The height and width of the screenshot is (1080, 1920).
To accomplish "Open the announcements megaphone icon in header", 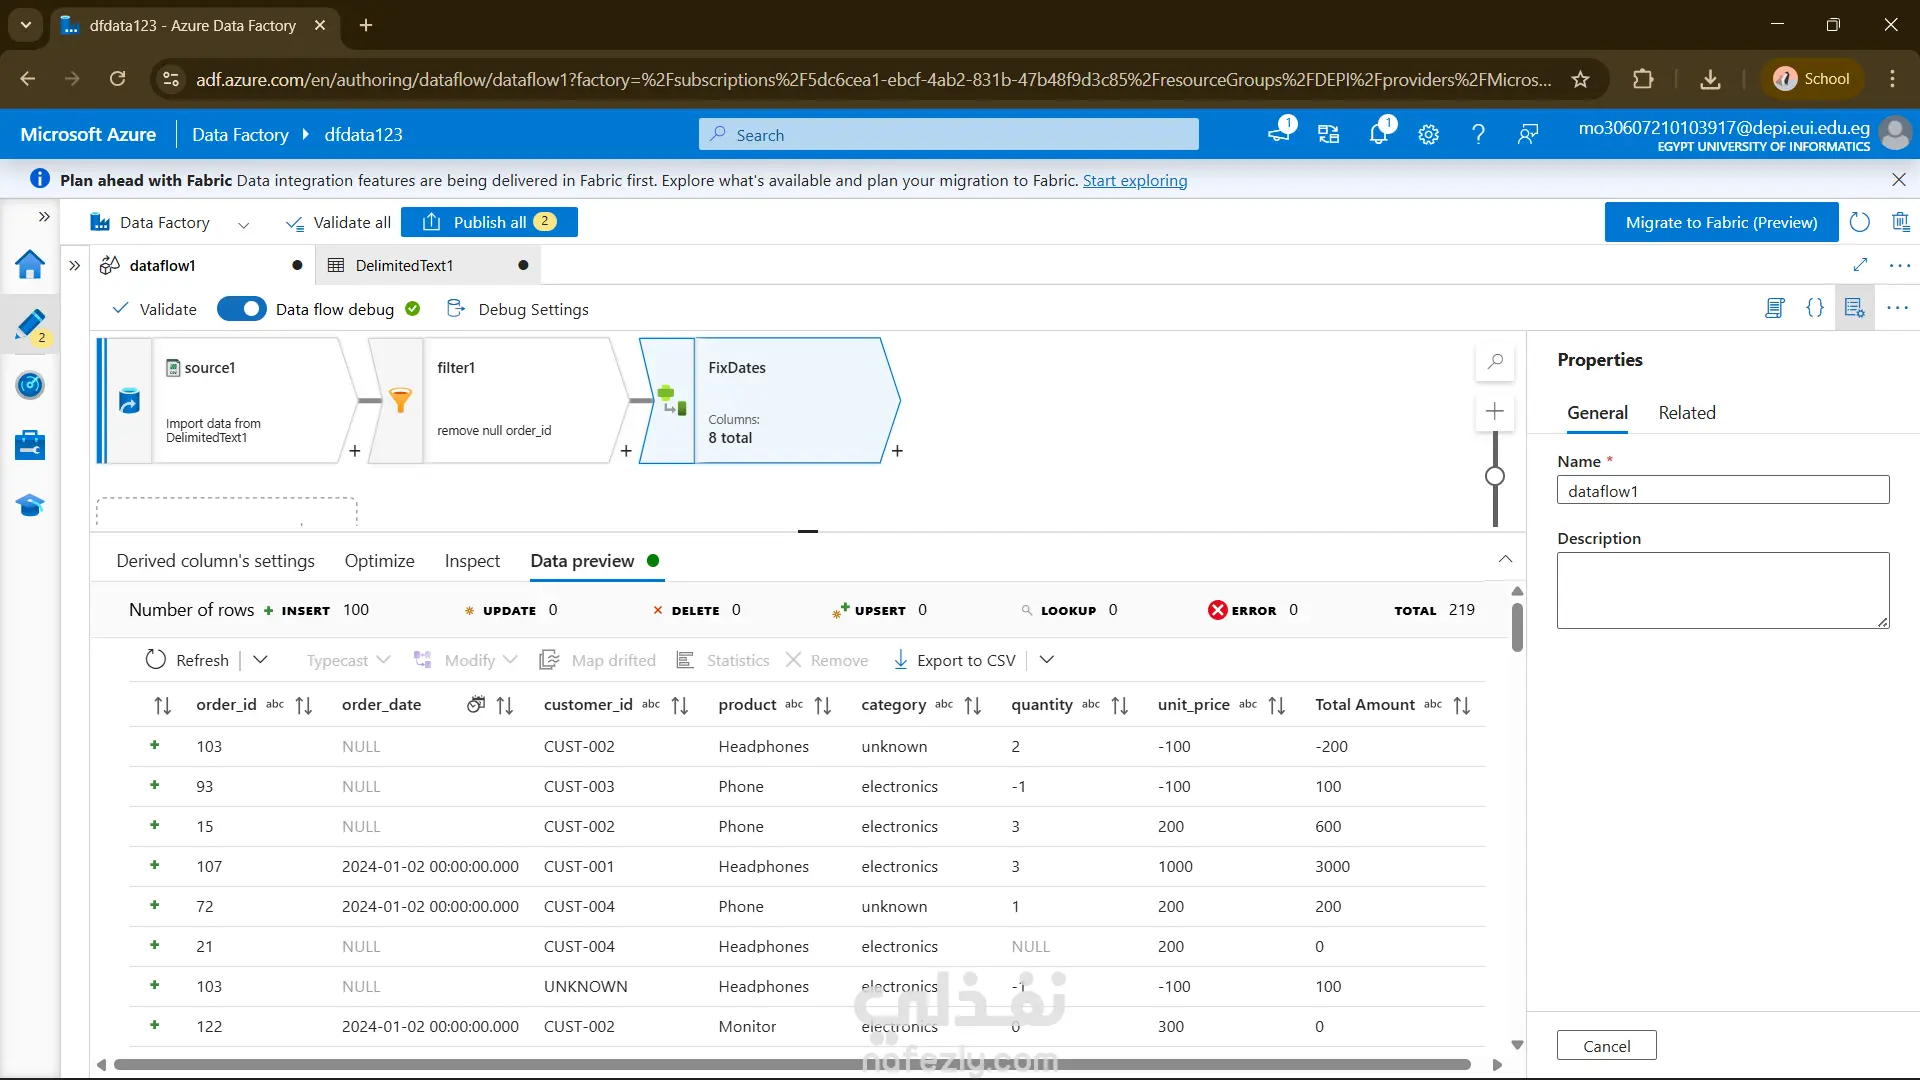I will tap(1279, 134).
